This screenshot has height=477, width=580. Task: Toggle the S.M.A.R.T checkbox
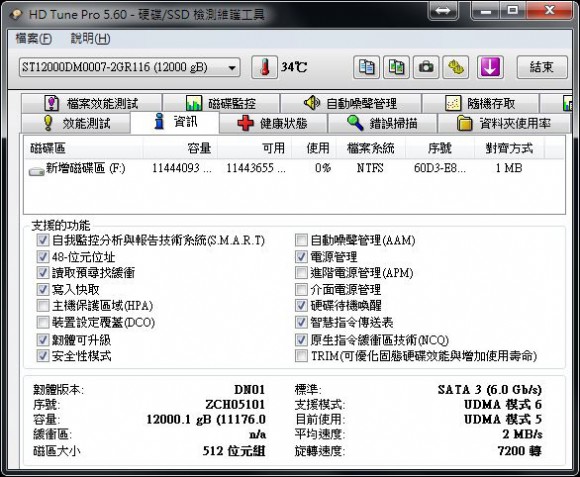tap(43, 240)
